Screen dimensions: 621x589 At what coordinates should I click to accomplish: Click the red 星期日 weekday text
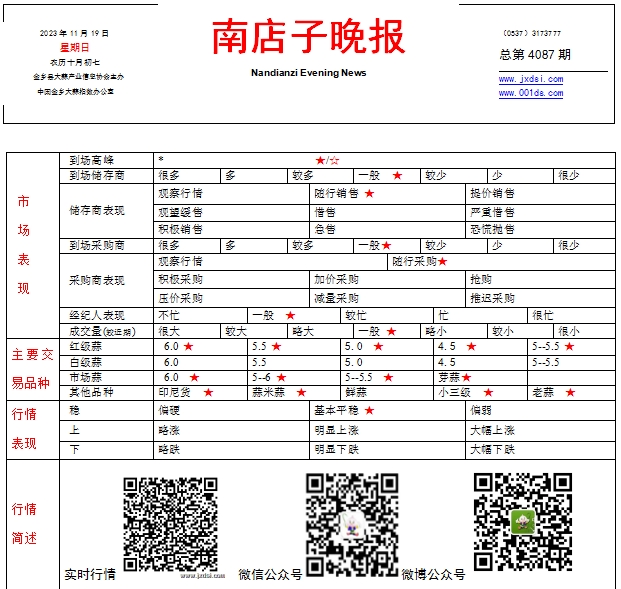tap(74, 48)
